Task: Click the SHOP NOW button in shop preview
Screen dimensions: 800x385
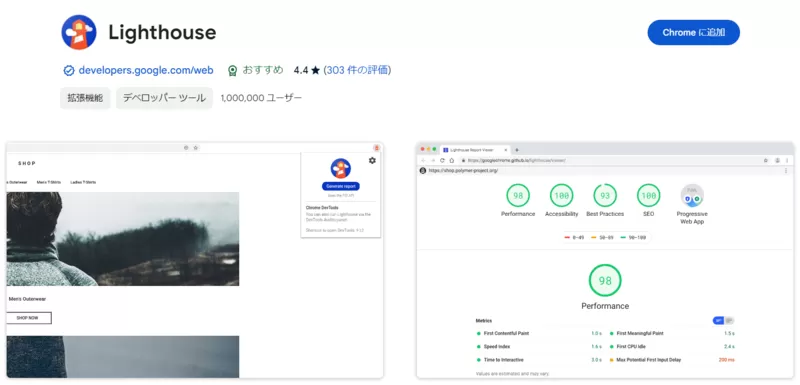Action: point(28,318)
